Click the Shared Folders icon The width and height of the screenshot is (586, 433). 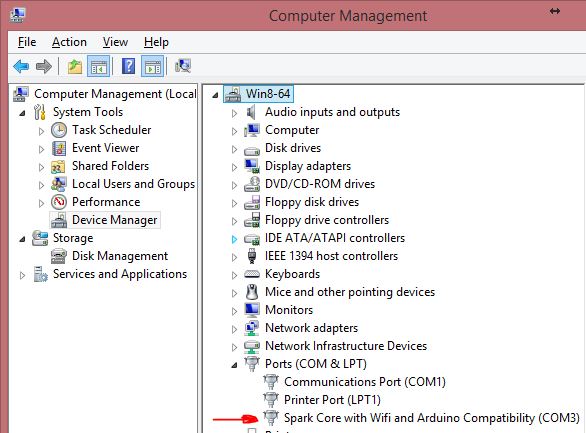click(x=58, y=166)
